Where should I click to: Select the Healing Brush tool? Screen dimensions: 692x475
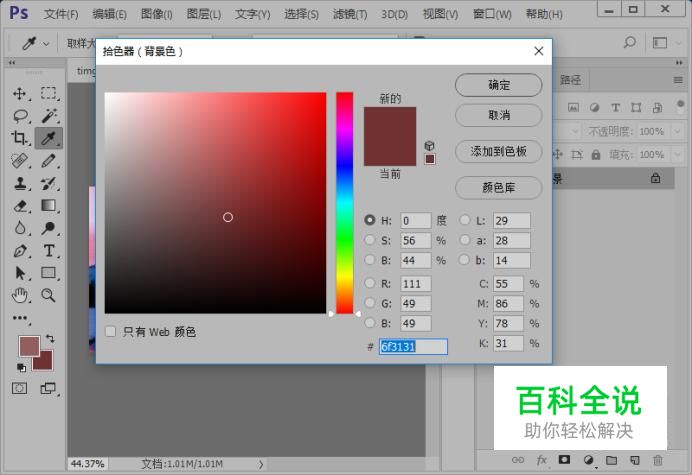coord(19,161)
